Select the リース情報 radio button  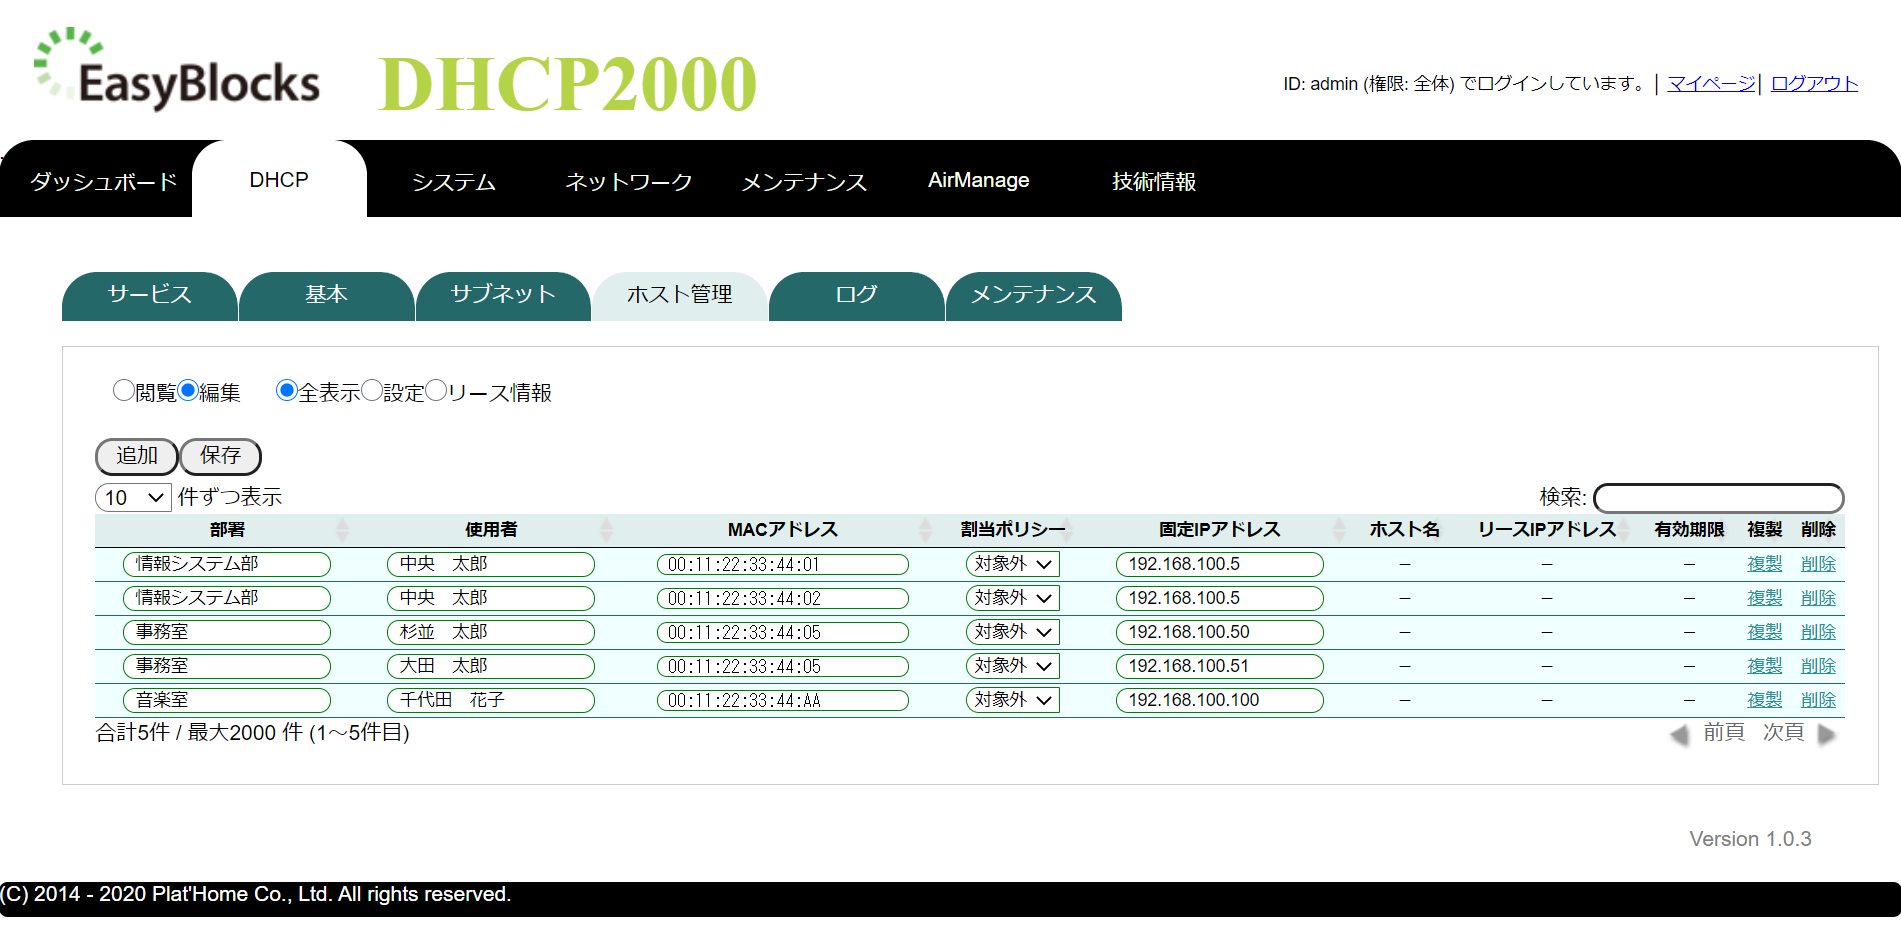click(436, 390)
